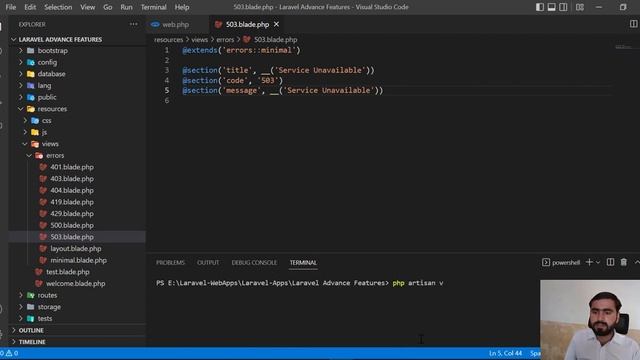The height and width of the screenshot is (360, 640).
Task: Split the terminal
Action: coord(610,262)
